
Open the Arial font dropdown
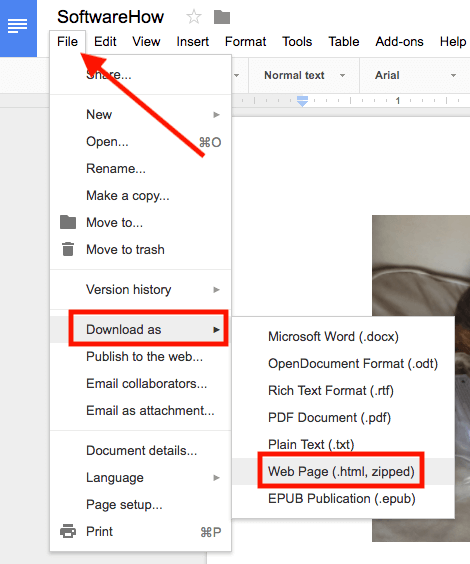point(415,75)
